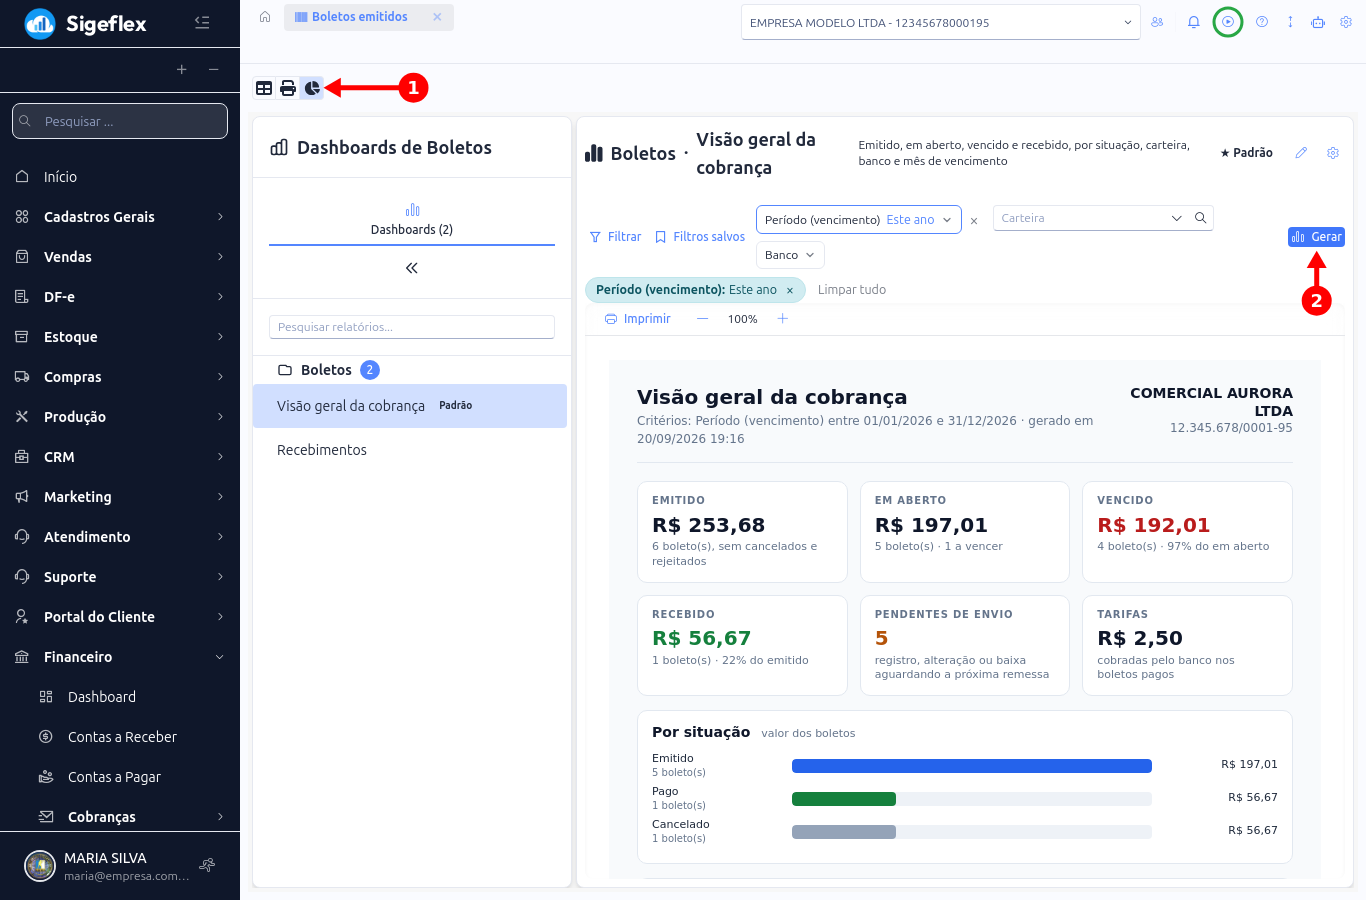Decrease zoom with the minus button

(x=703, y=319)
